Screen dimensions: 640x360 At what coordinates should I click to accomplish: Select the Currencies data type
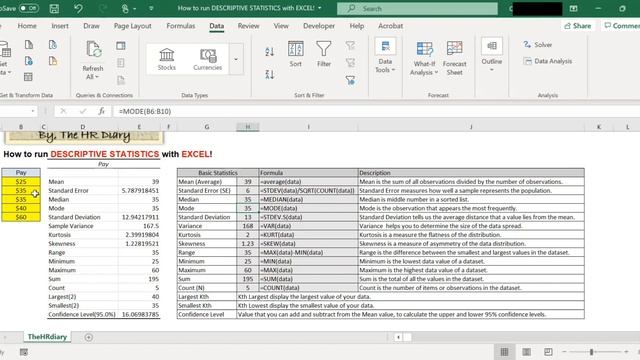208,60
